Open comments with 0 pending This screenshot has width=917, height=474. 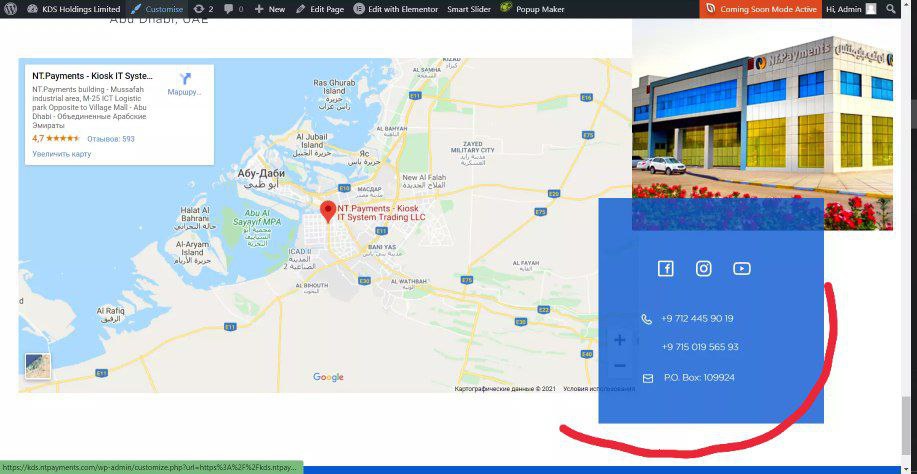234,9
